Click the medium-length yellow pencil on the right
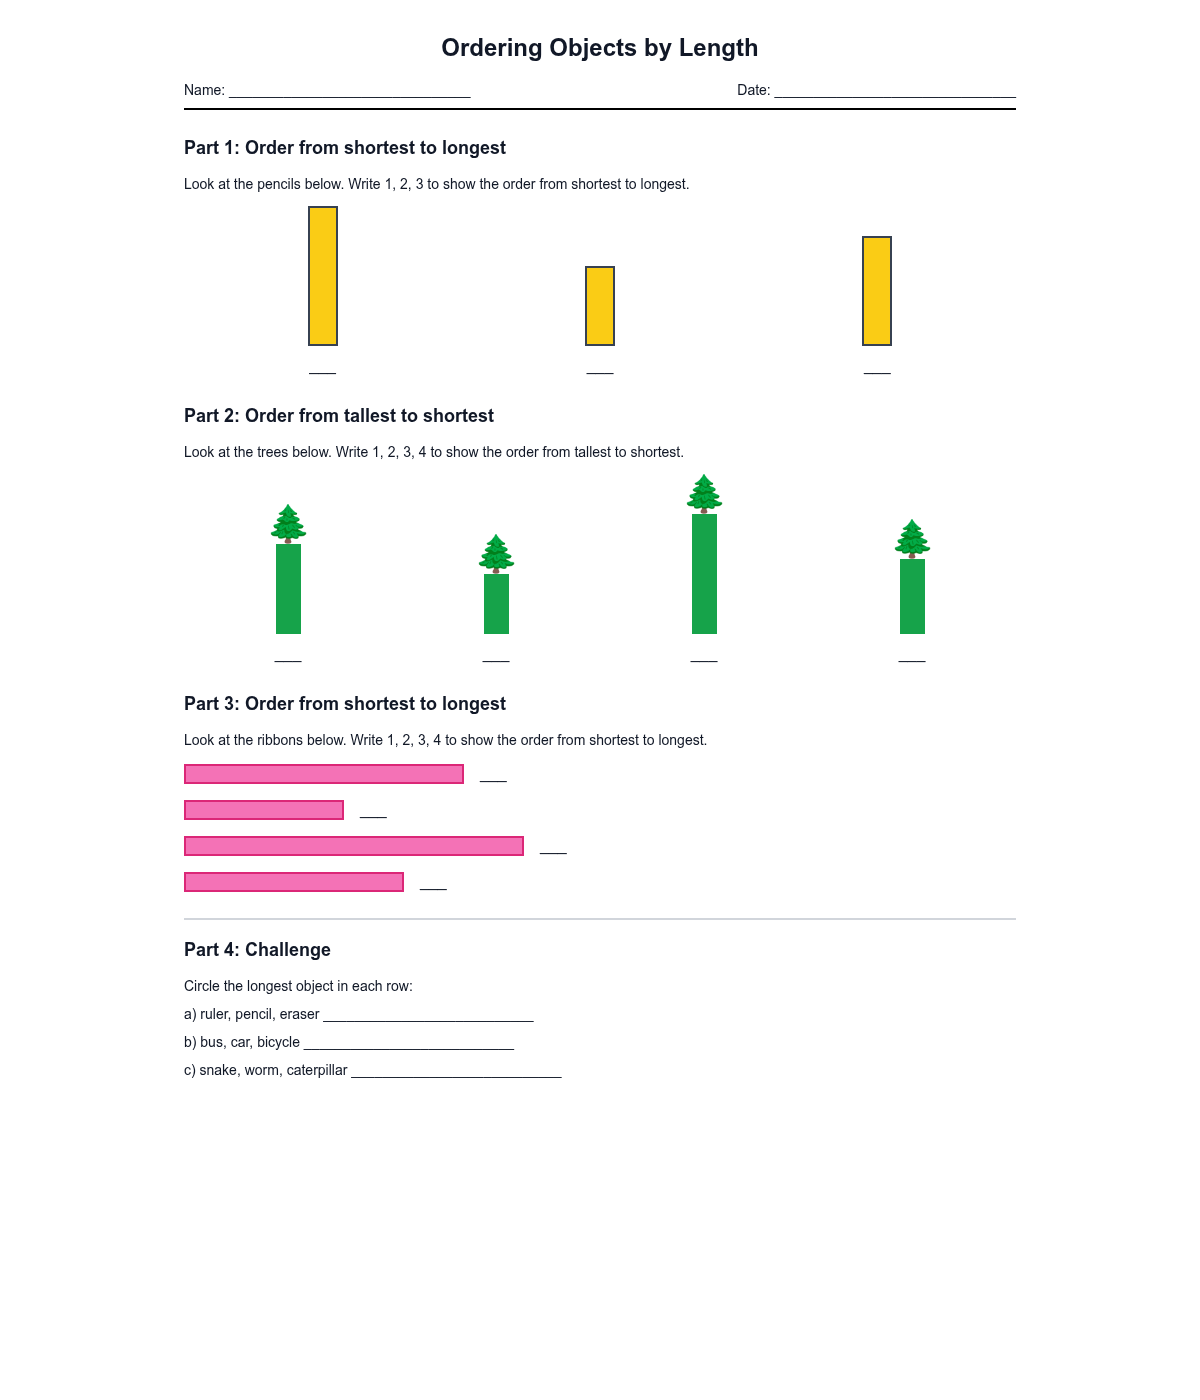This screenshot has height=1400, width=1200. point(877,291)
